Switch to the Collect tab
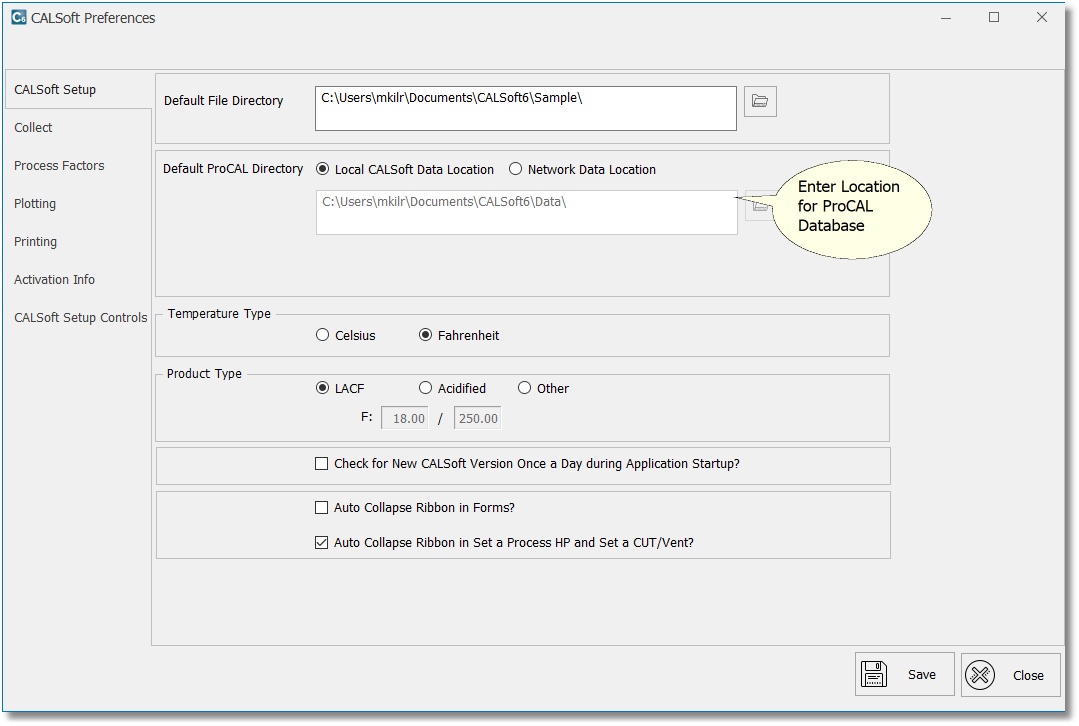This screenshot has height=726, width=1079. (78, 127)
